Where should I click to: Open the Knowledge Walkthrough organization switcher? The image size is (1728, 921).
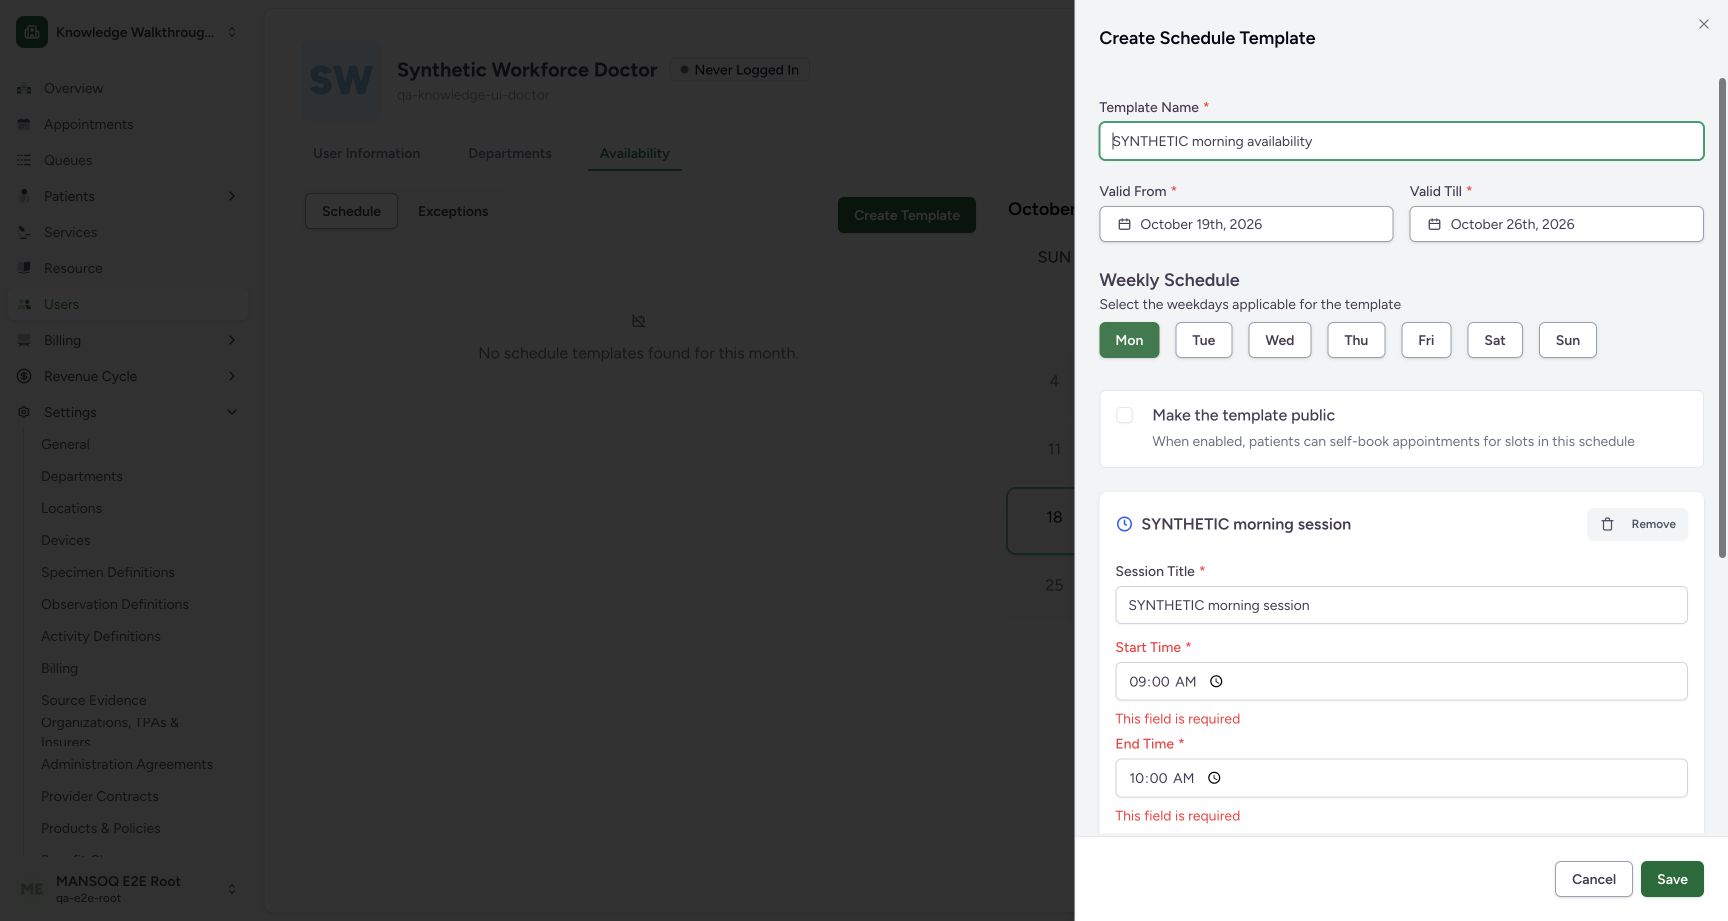(128, 32)
